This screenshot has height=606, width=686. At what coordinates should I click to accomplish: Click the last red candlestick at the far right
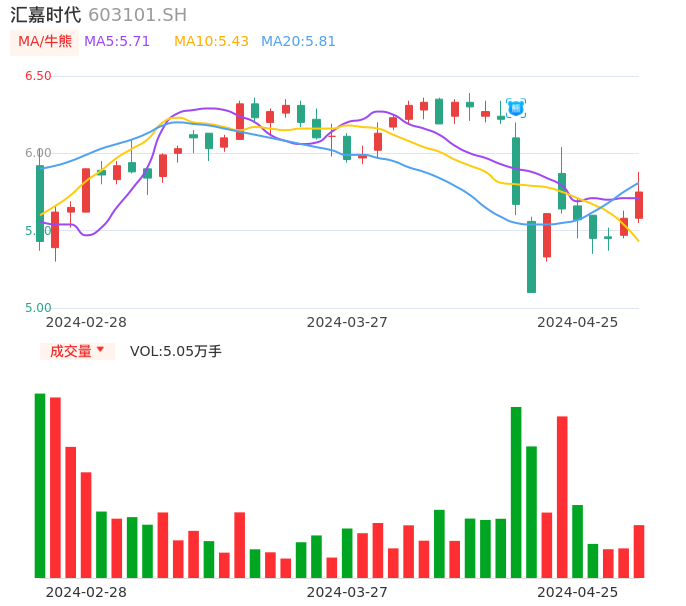click(x=639, y=205)
